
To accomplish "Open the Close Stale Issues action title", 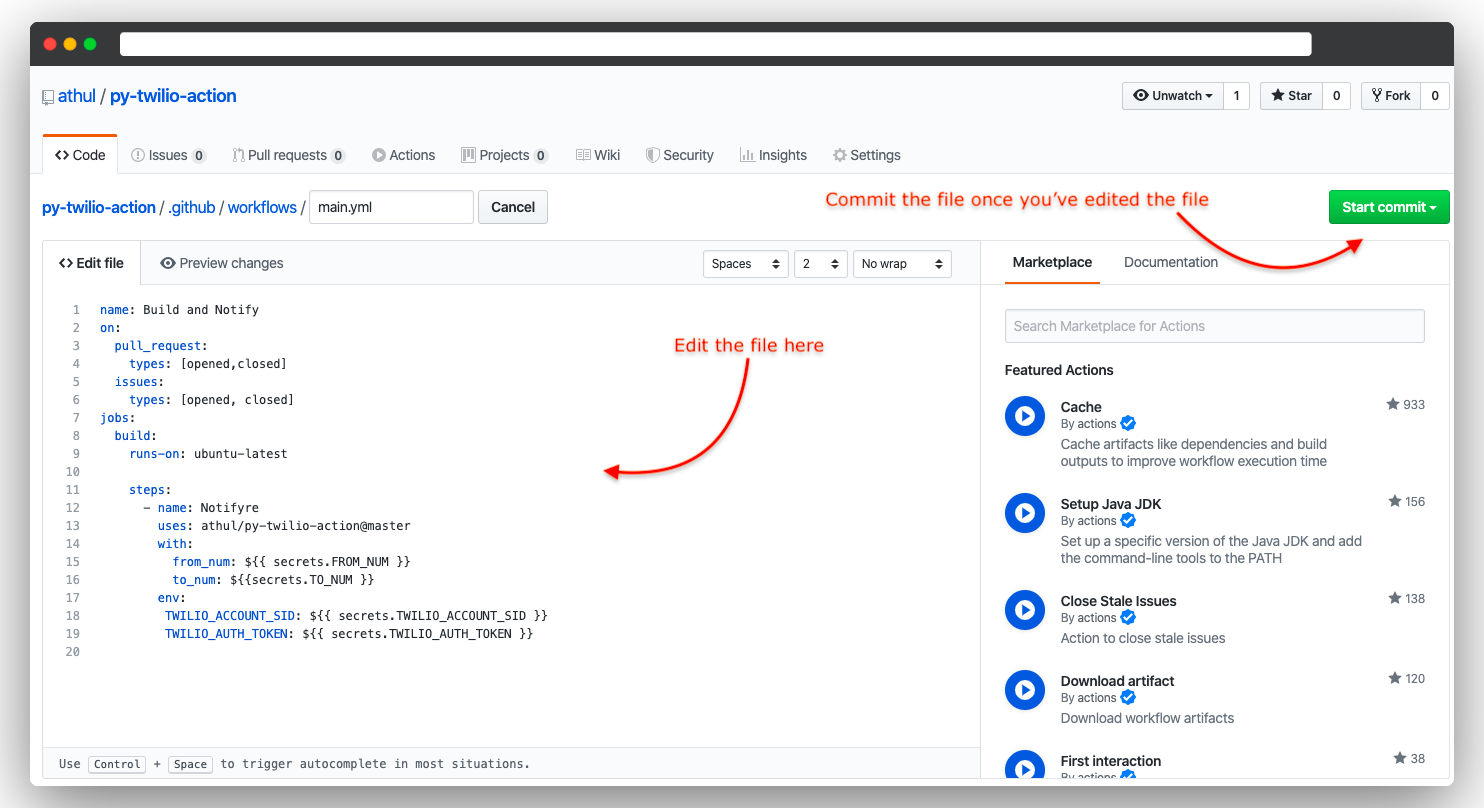I will (1118, 601).
